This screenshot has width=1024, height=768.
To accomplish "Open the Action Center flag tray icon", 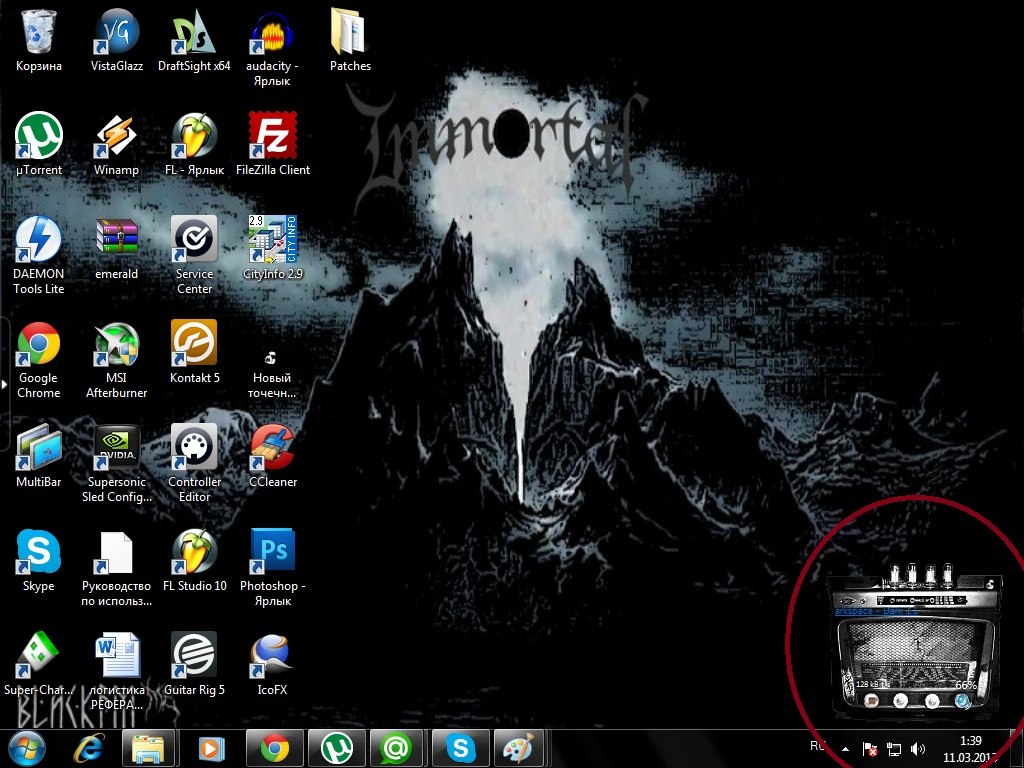I will click(869, 749).
